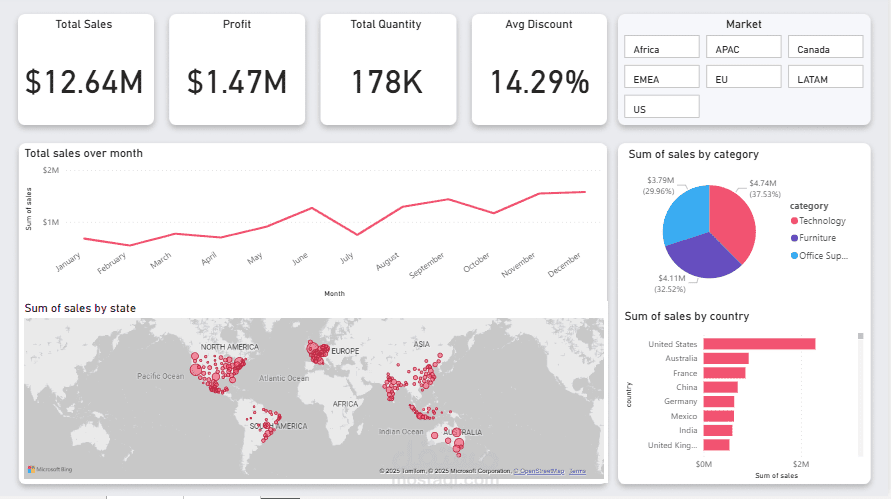The height and width of the screenshot is (499, 891).
Task: Select the EMEA market button
Action: point(661,77)
